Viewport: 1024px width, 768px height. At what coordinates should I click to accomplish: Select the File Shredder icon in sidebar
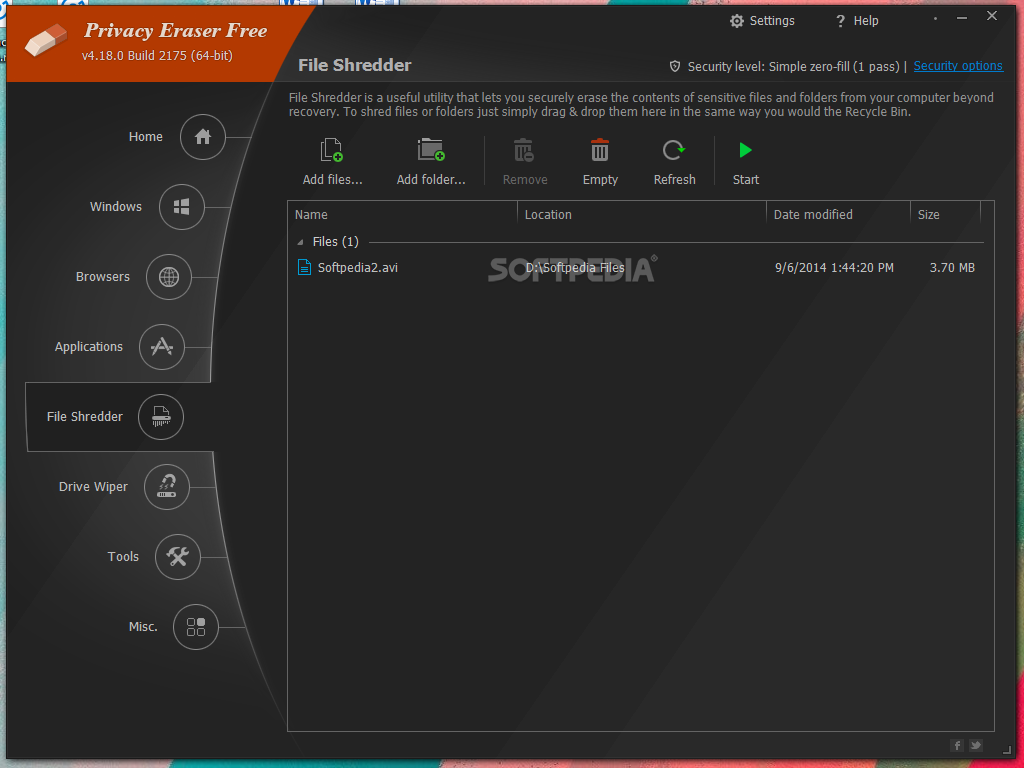[x=161, y=417]
